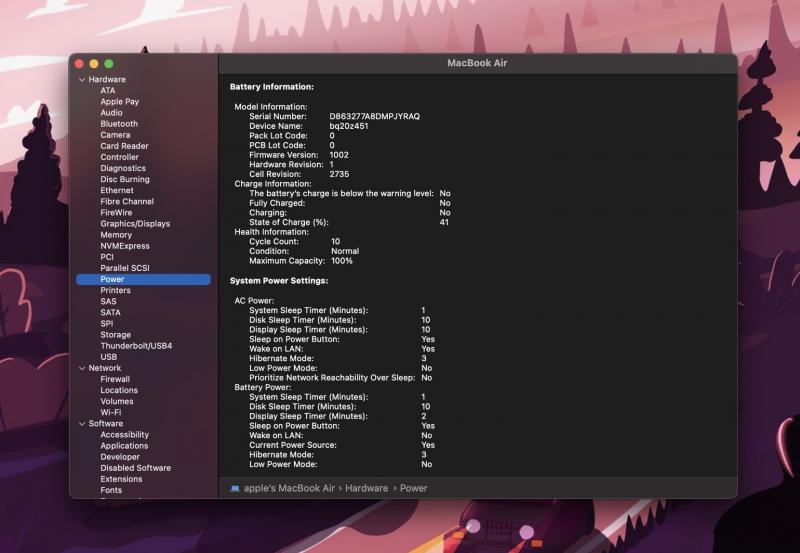This screenshot has height=553, width=800.
Task: Click the Condition value Normal
Action: (x=345, y=252)
